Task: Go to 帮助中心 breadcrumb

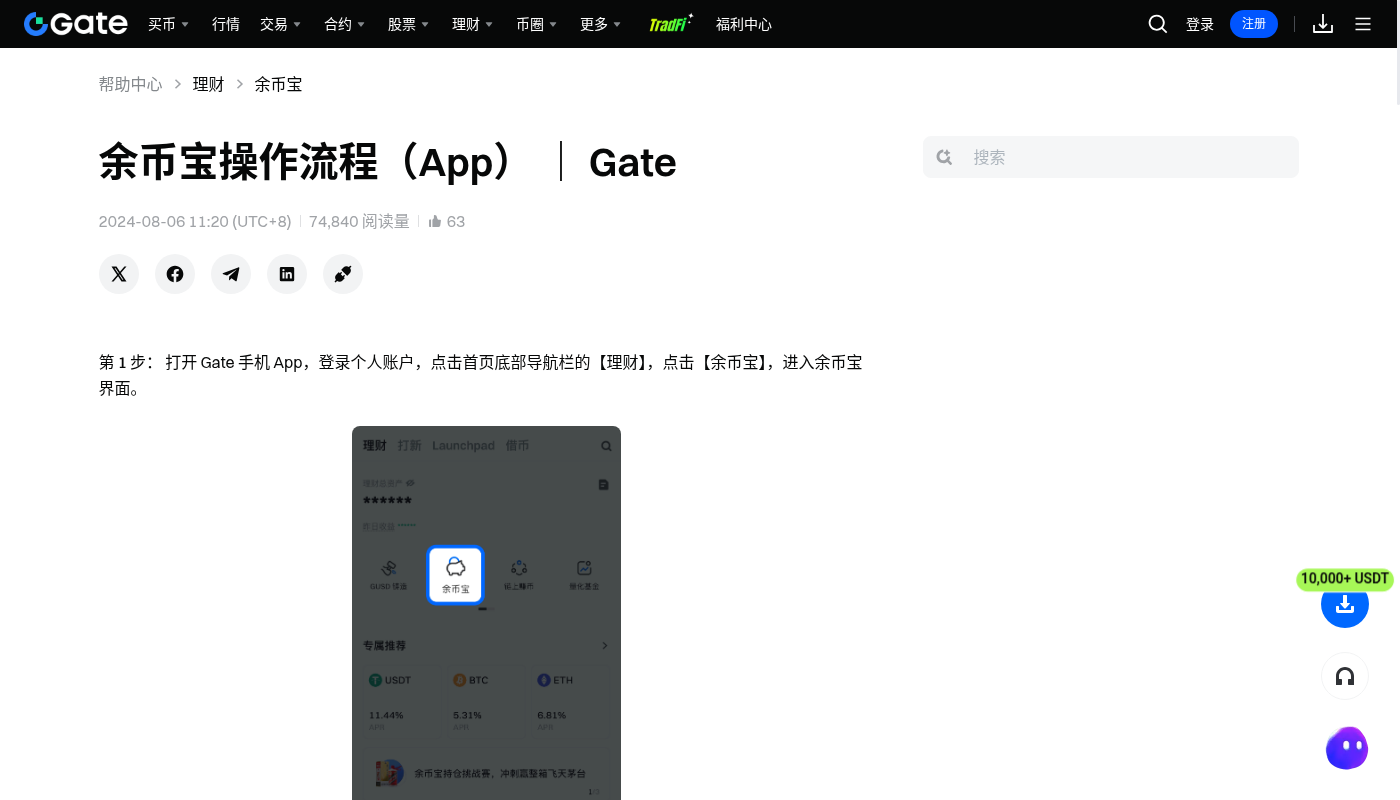Action: click(130, 84)
